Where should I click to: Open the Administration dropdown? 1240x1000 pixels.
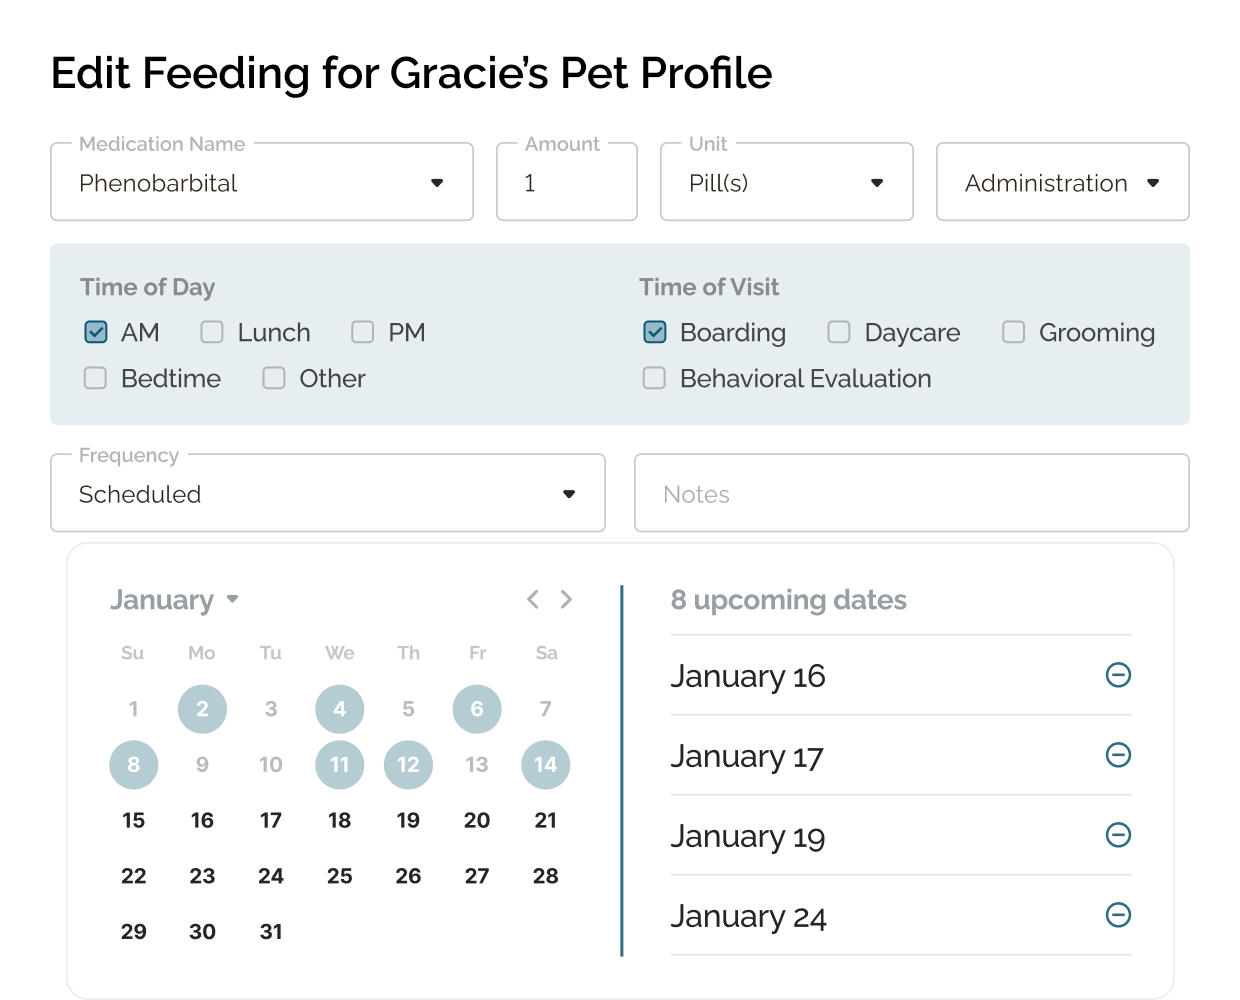pos(1062,182)
